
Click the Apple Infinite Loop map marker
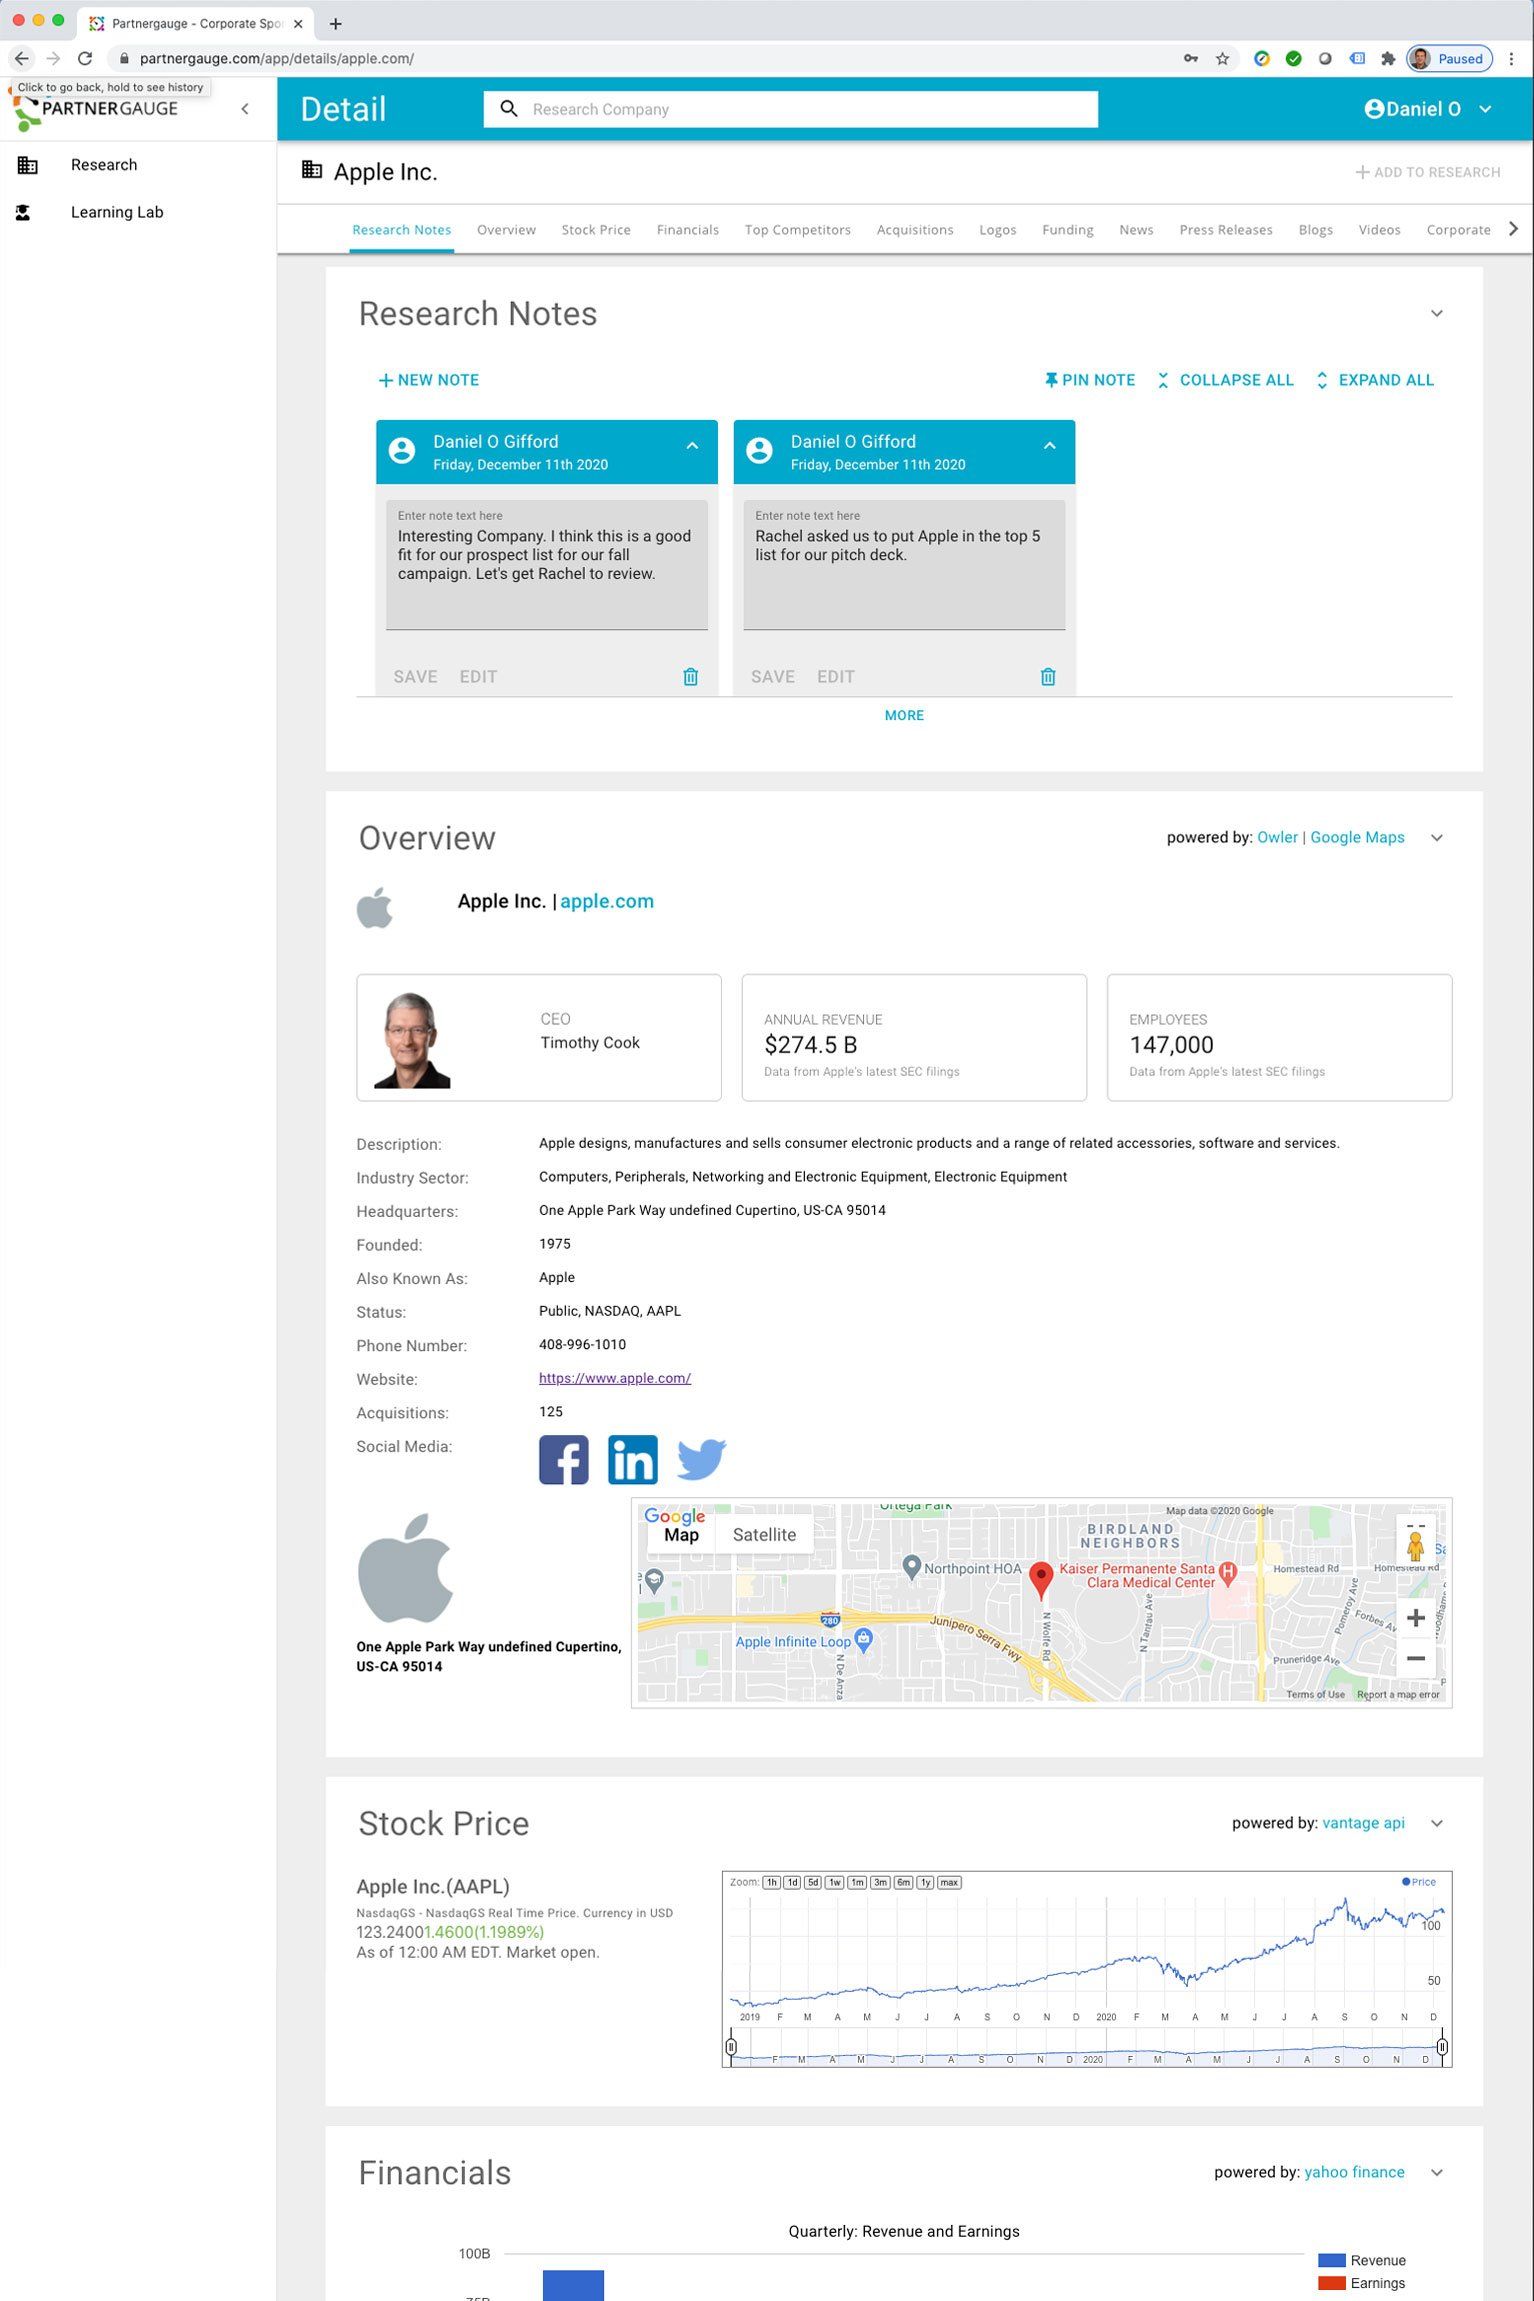865,1638
